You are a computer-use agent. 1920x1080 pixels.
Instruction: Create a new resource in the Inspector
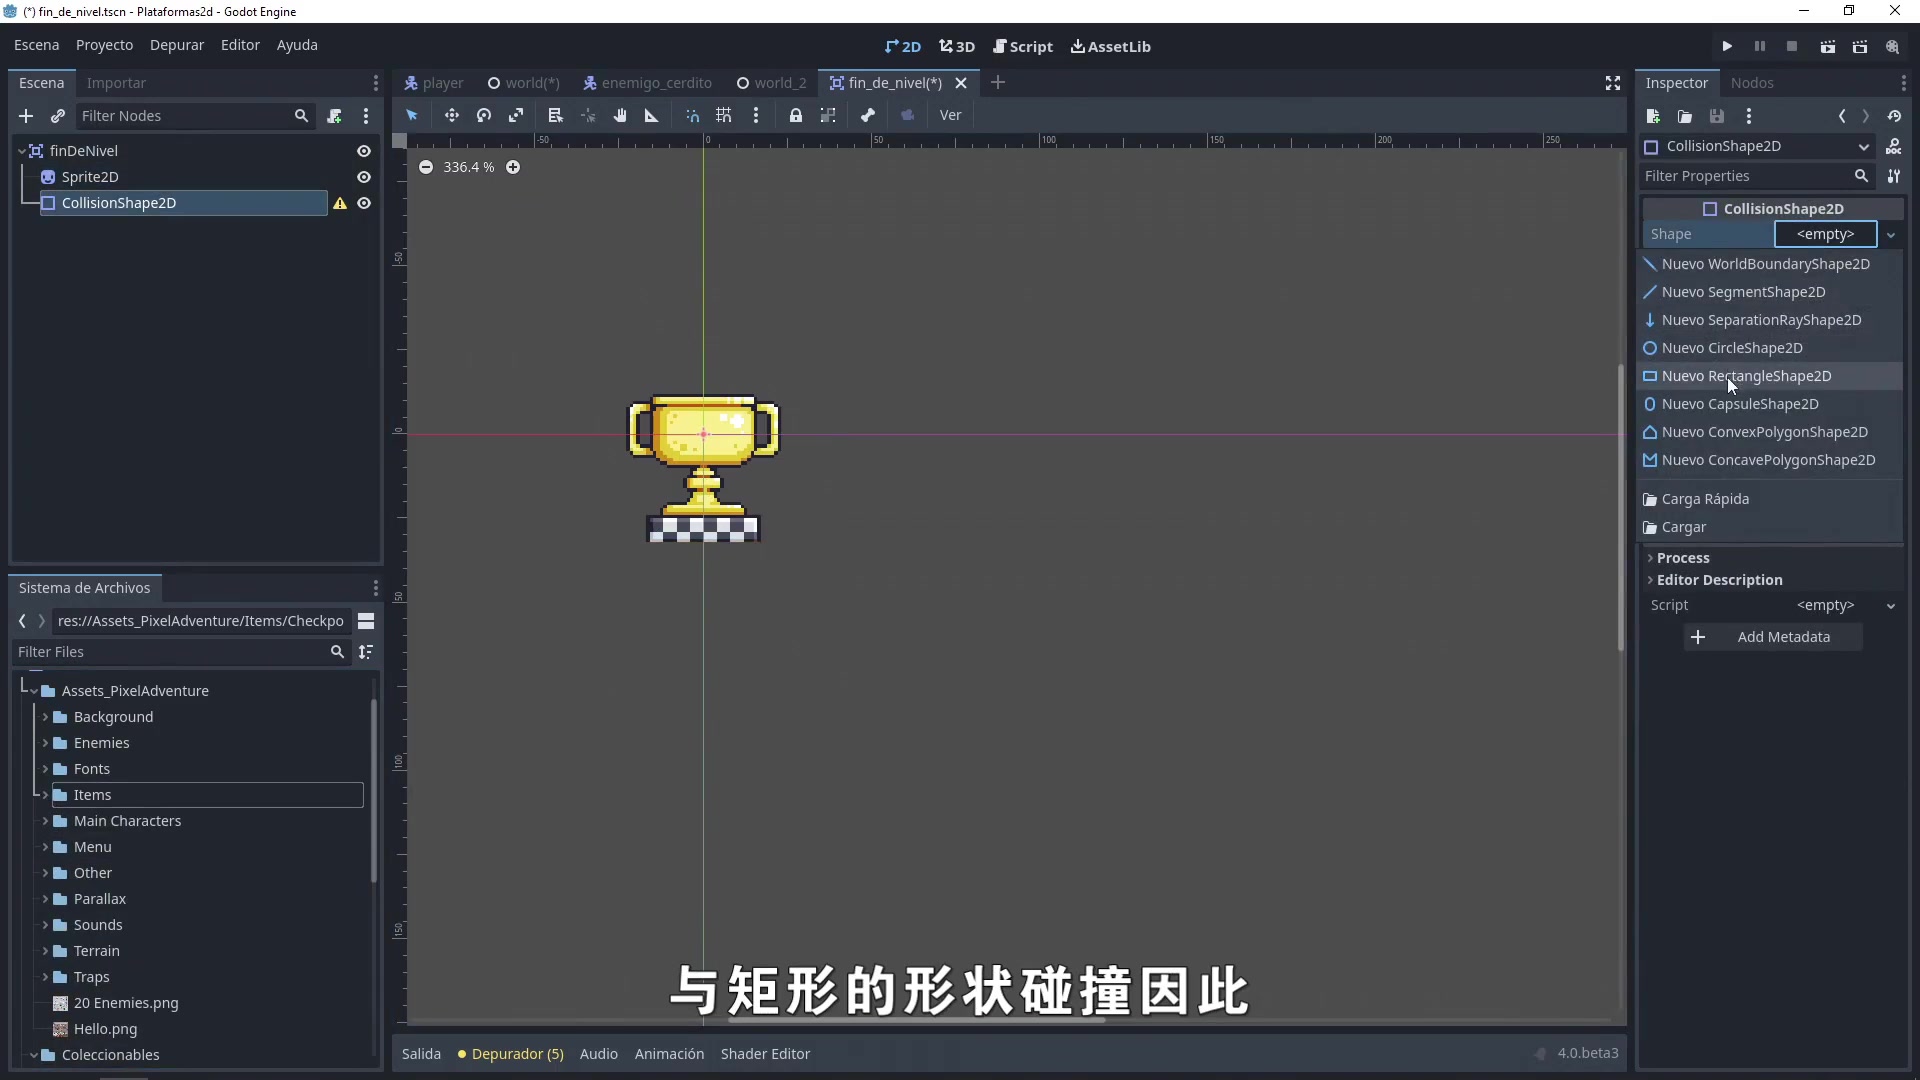coord(1655,116)
